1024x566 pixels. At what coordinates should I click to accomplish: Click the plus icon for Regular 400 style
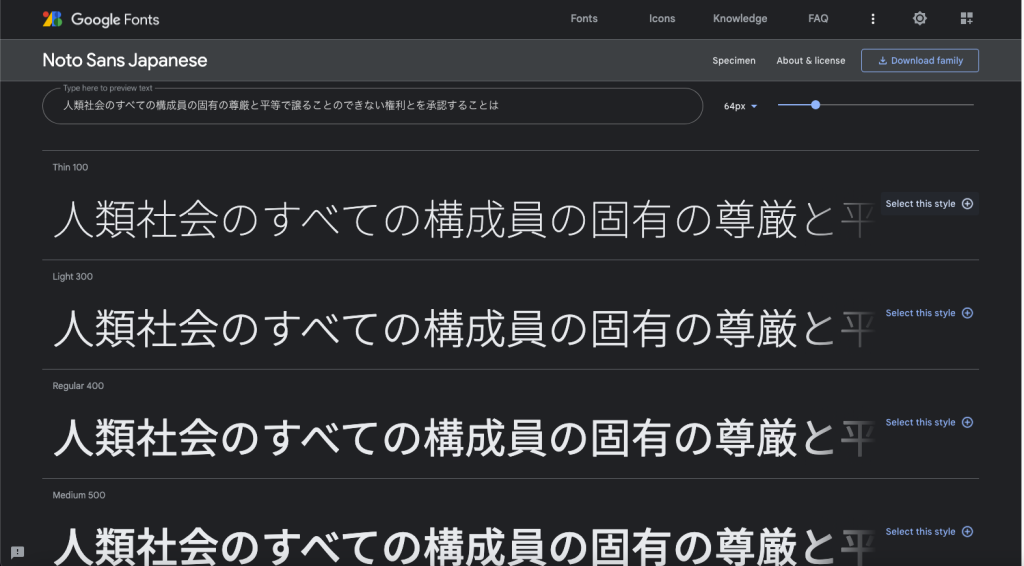(967, 422)
